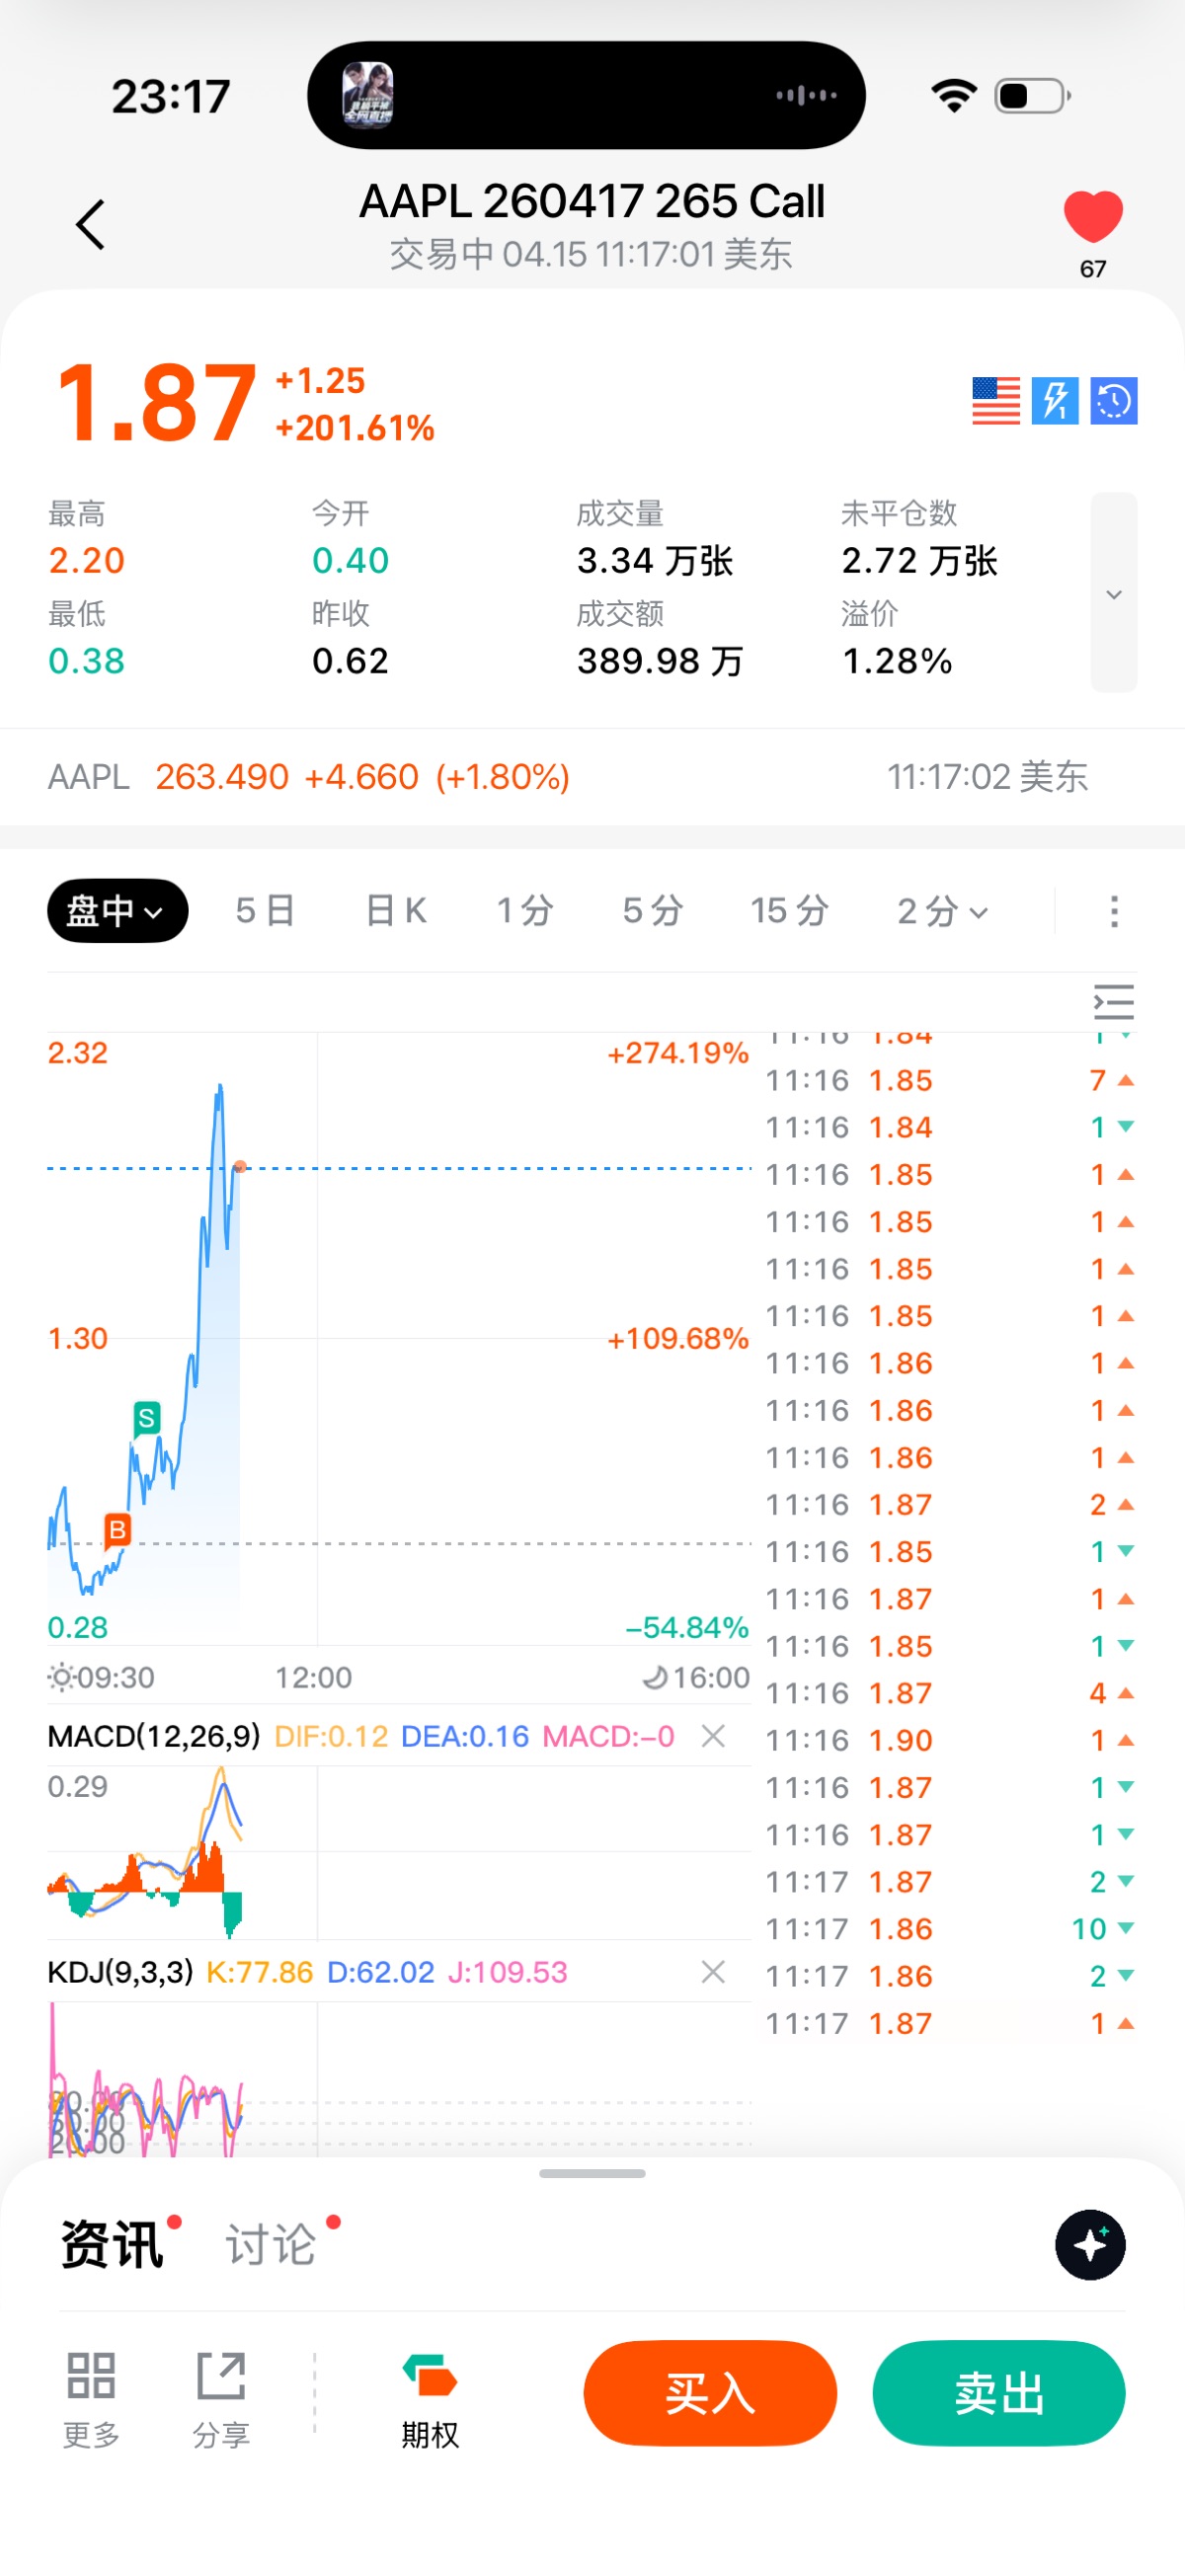Open the 2分 interval dropdown

(x=942, y=911)
